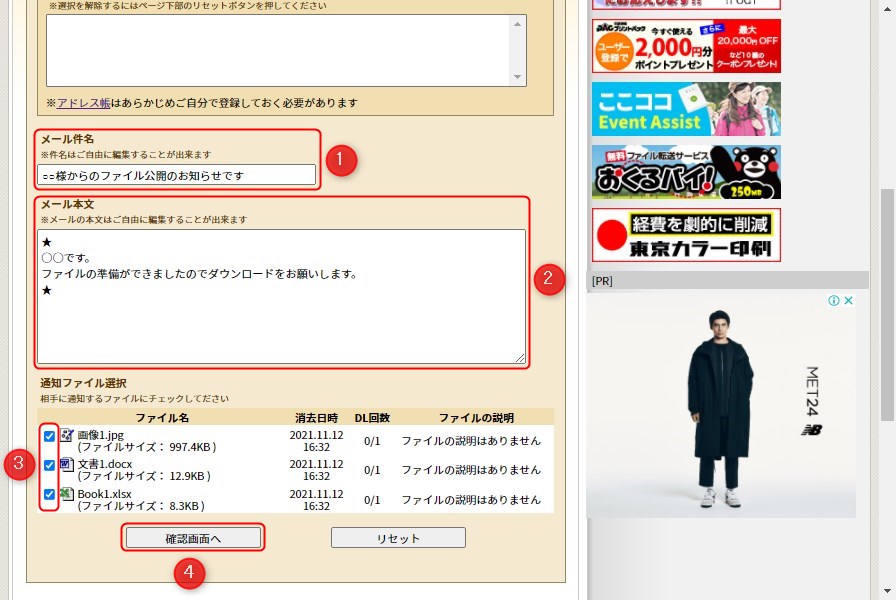Click into the メール件名 subject field

coord(176,175)
